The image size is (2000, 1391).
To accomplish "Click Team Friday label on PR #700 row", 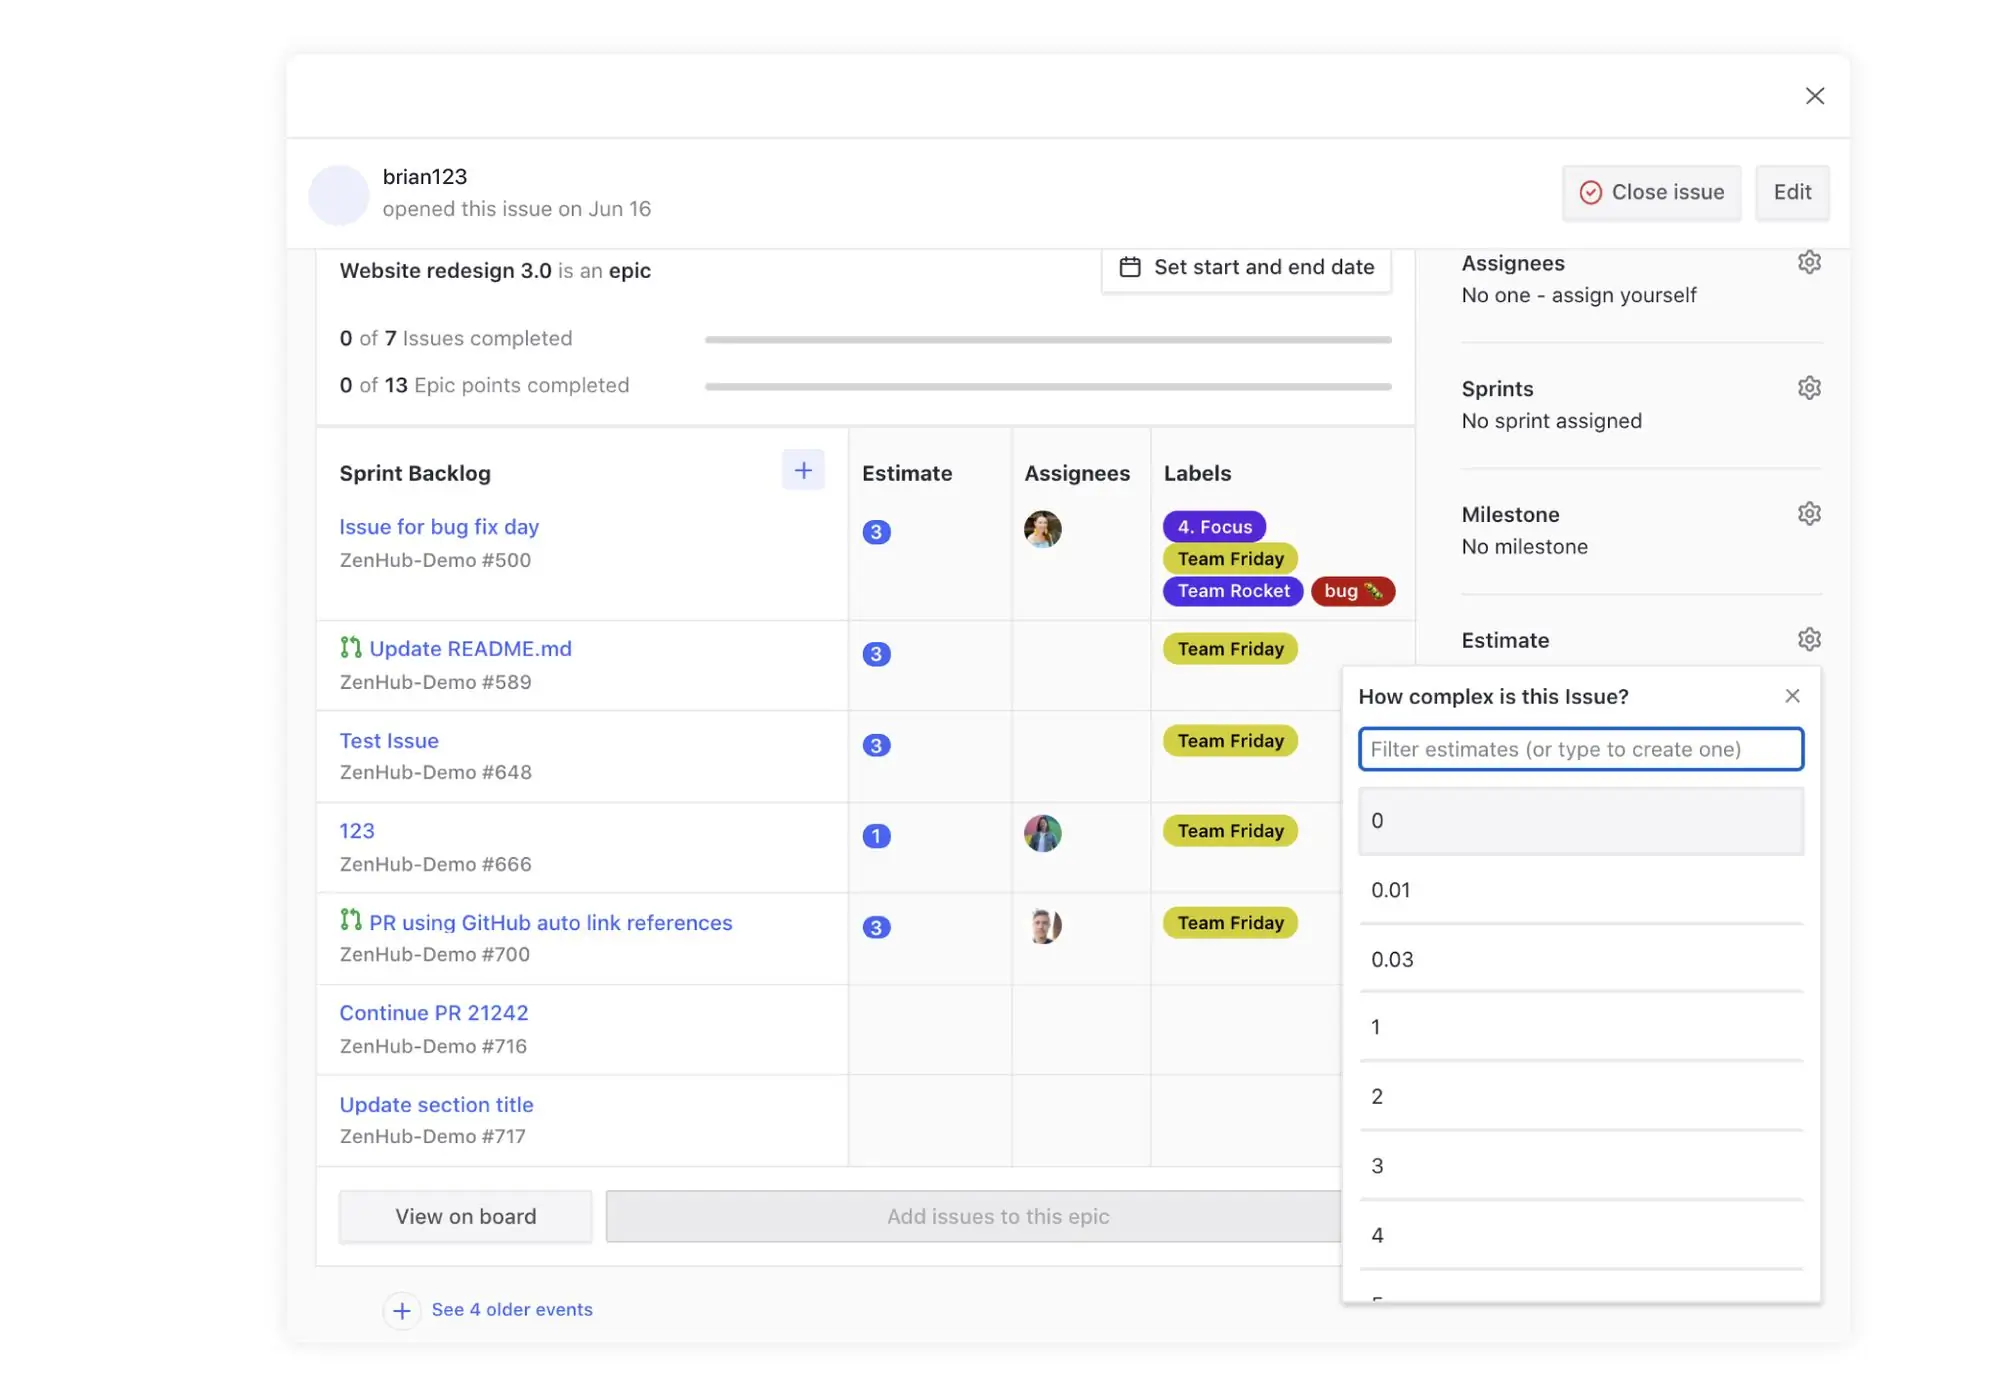I will click(x=1230, y=923).
